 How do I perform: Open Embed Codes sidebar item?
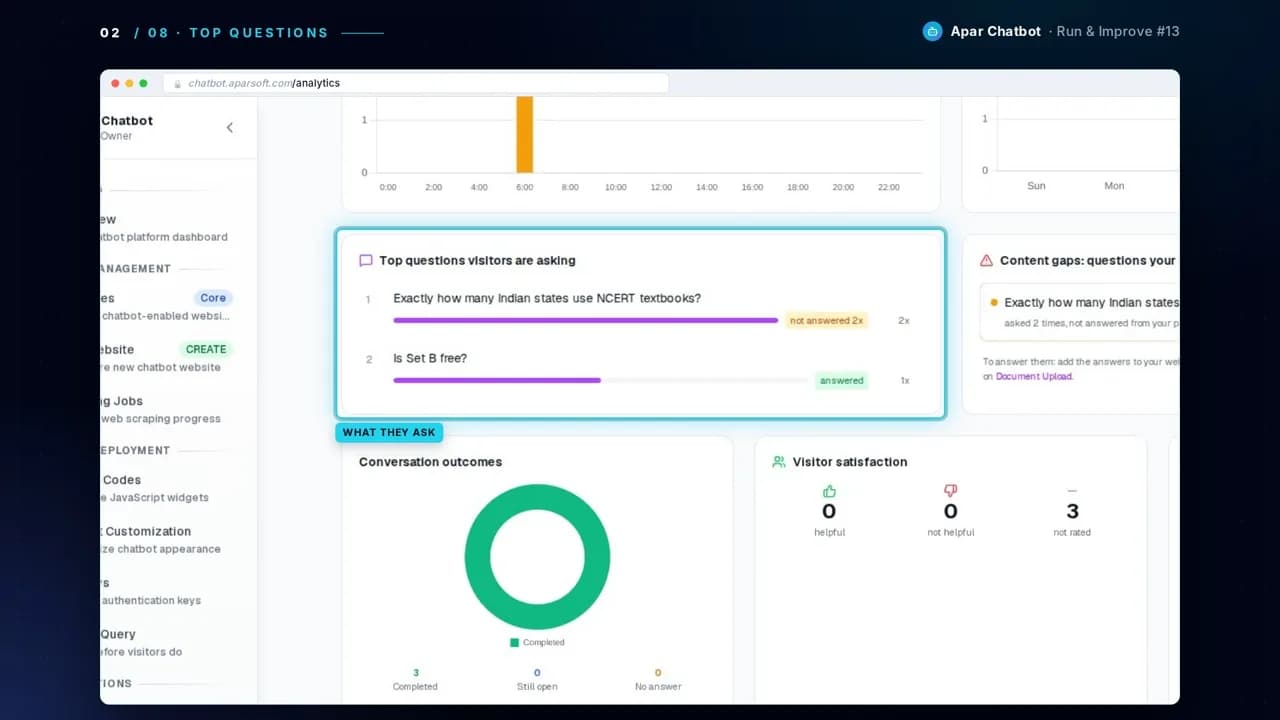167,488
